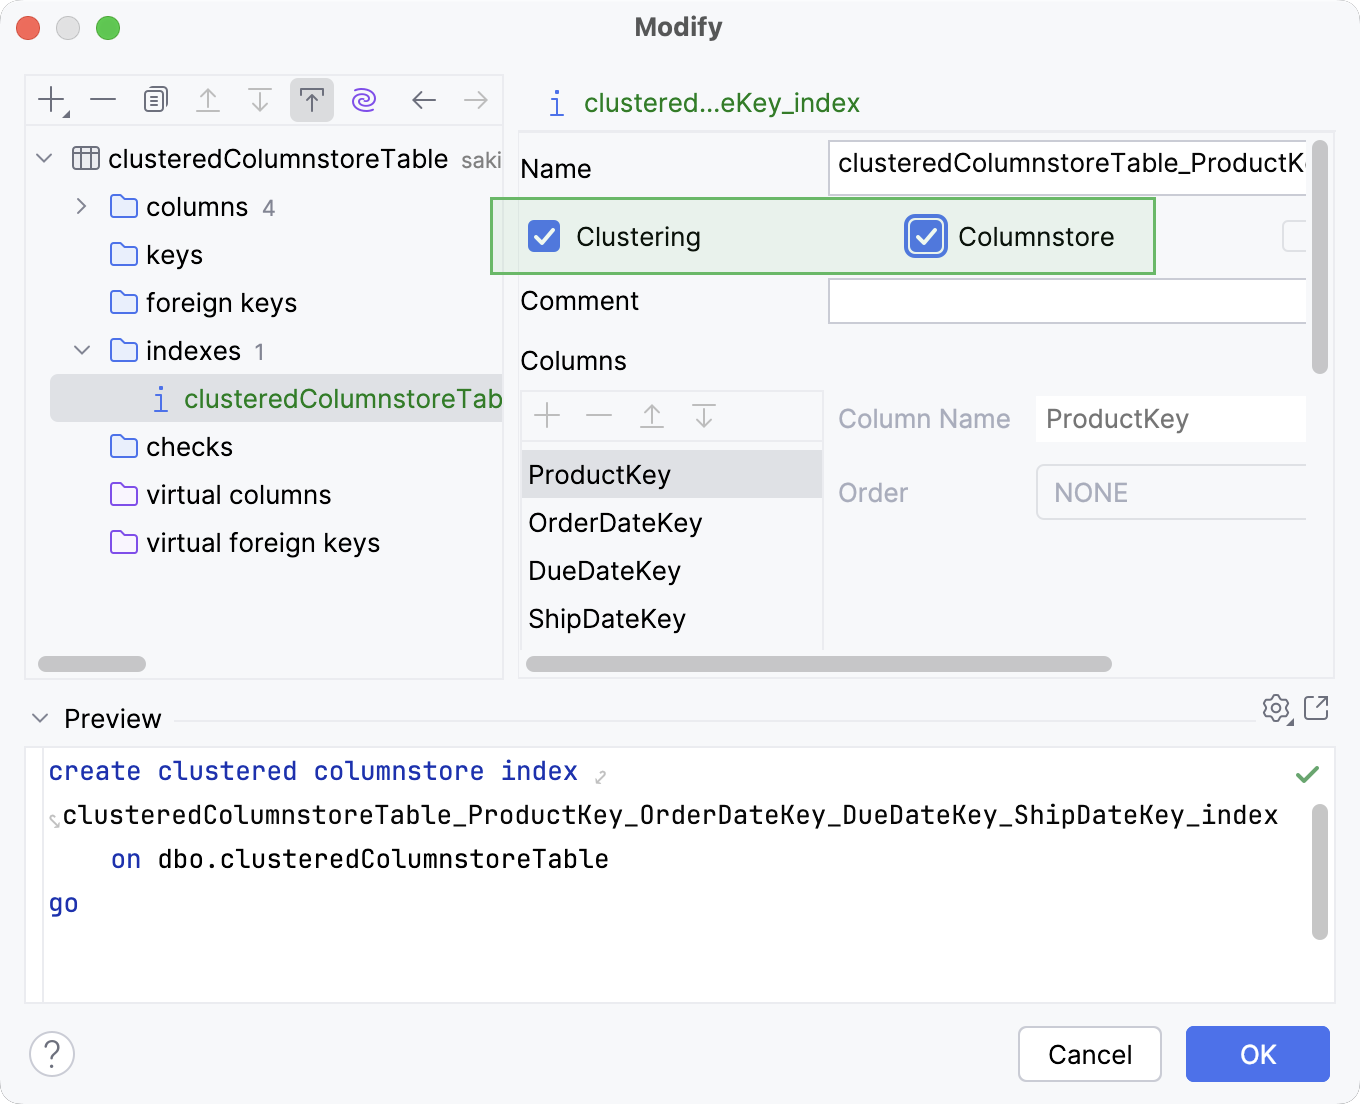This screenshot has height=1104, width=1360.
Task: Collapse the indexes tree node
Action: click(81, 350)
